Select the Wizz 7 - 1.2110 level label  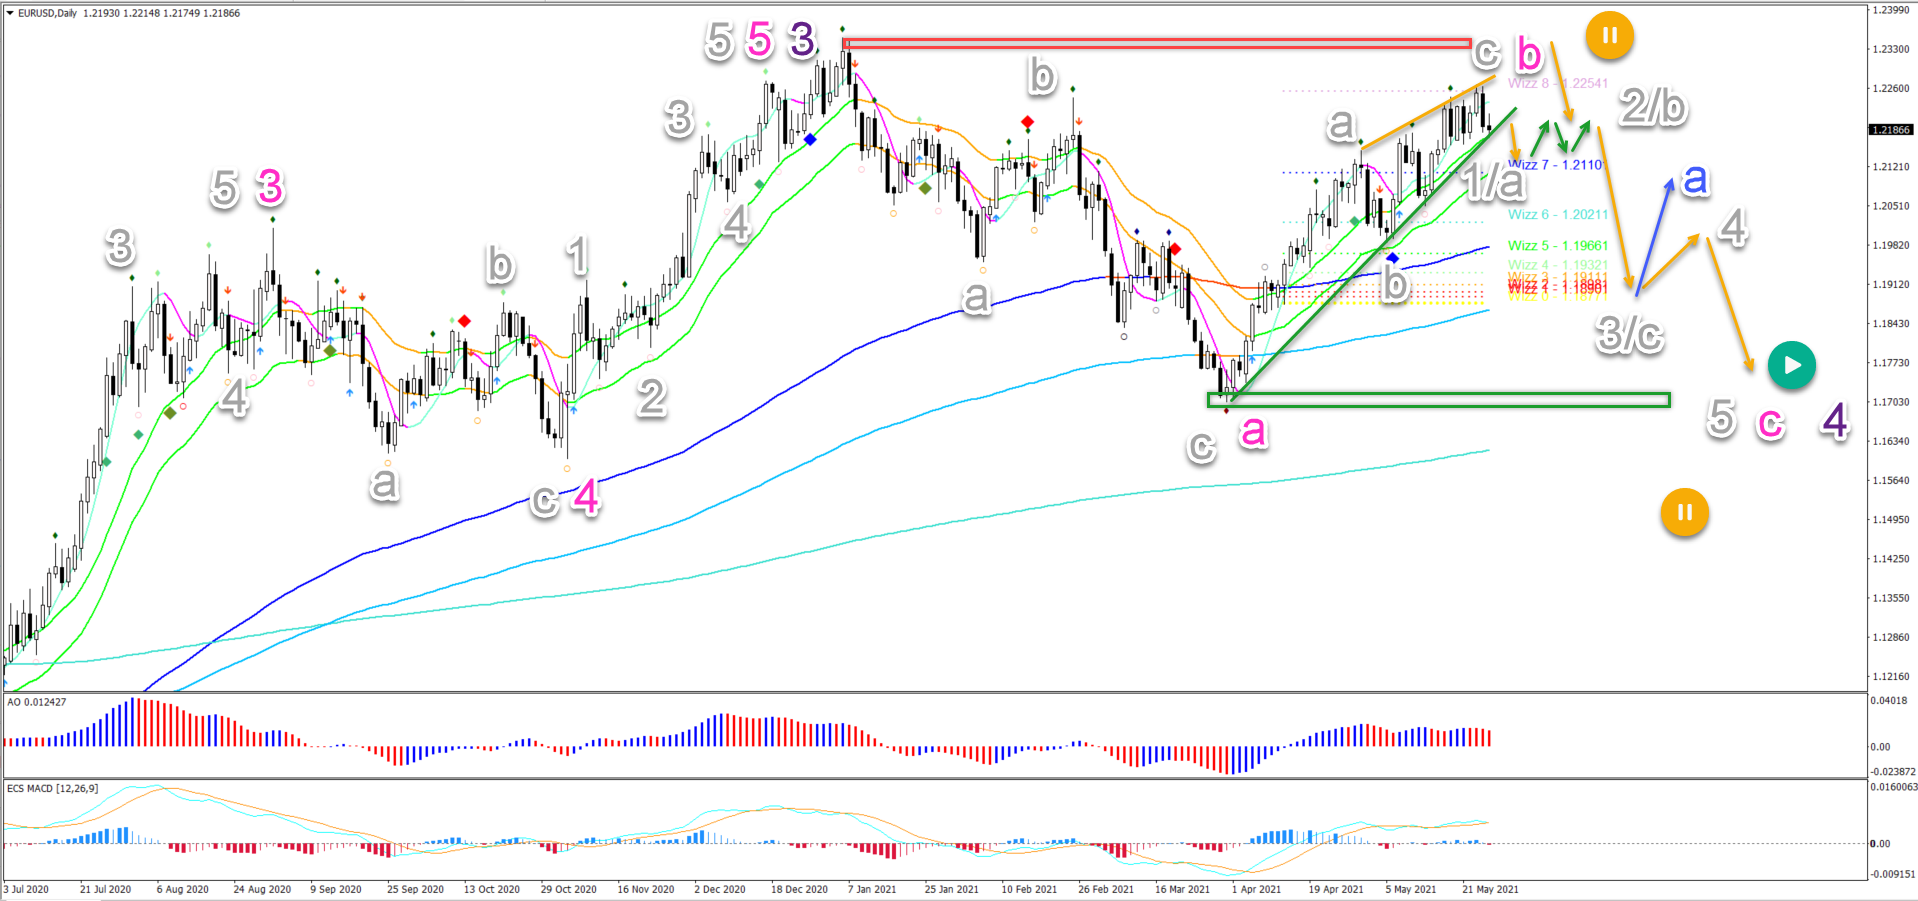[x=1556, y=165]
